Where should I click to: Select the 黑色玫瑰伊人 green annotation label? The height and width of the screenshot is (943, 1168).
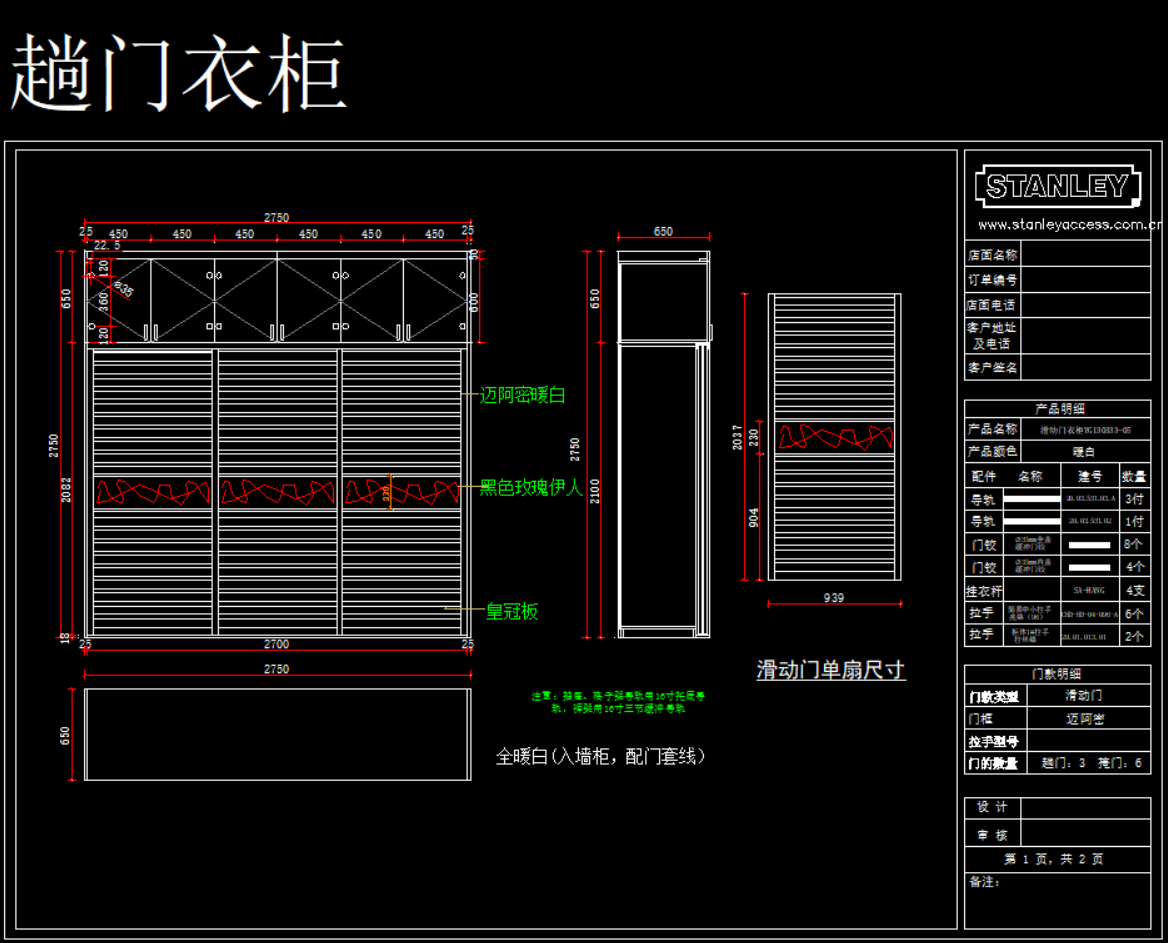(530, 487)
